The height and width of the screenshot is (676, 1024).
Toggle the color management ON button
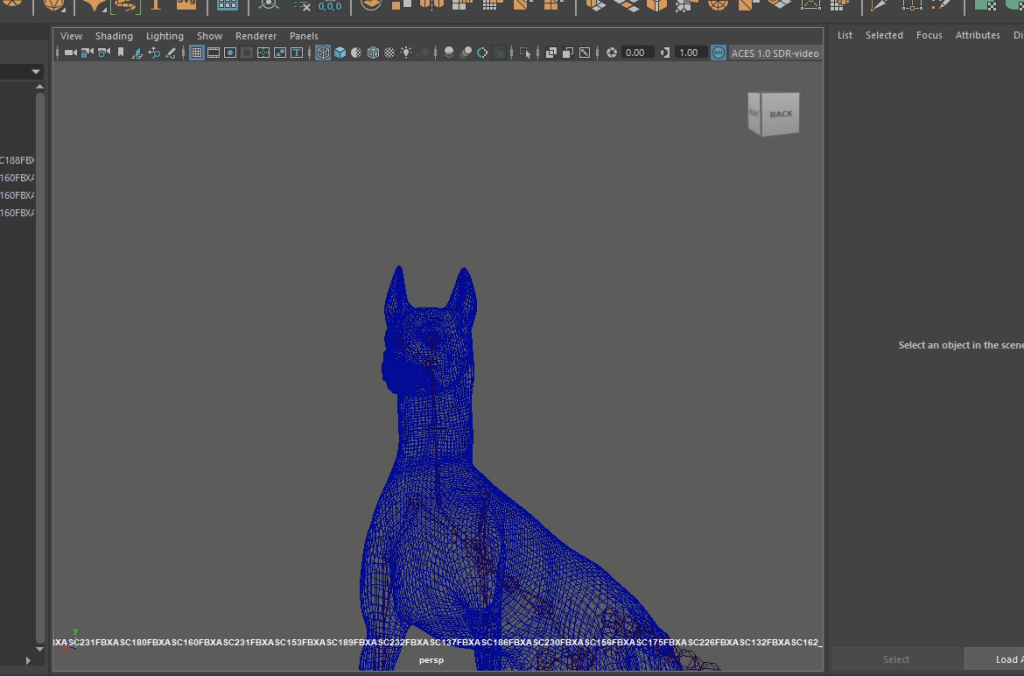(718, 53)
